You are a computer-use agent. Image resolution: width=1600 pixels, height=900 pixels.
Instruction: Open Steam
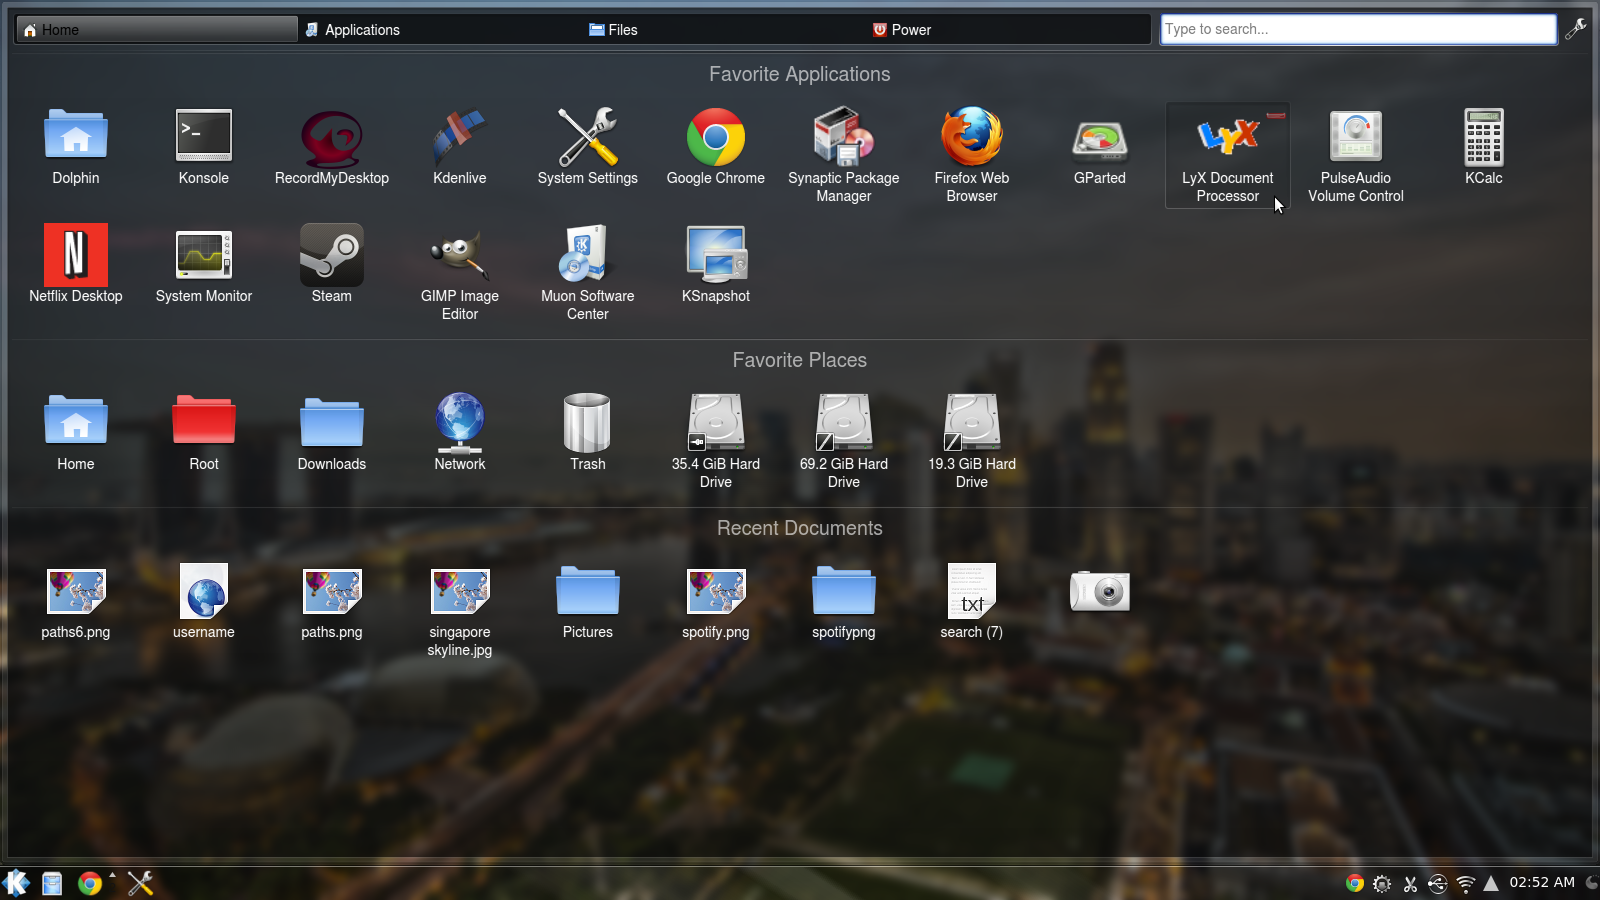[x=332, y=265]
